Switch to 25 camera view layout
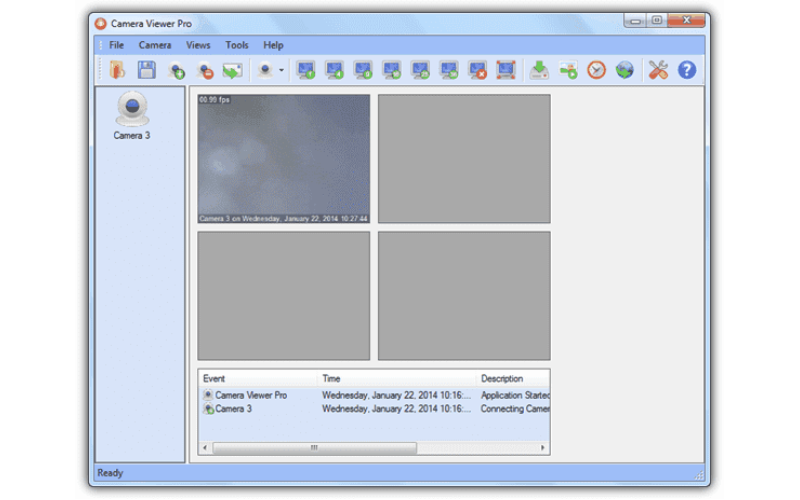 coord(420,70)
